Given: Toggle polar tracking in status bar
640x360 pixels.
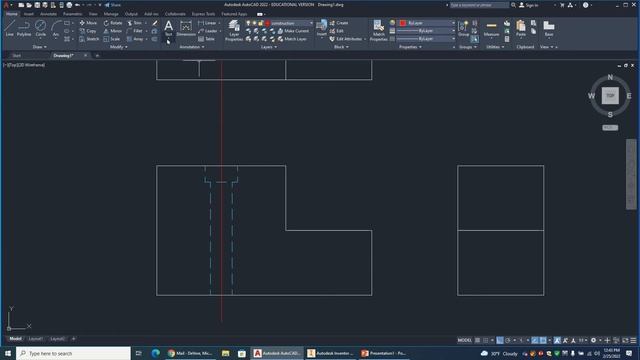Looking at the screenshot, I should 508,340.
